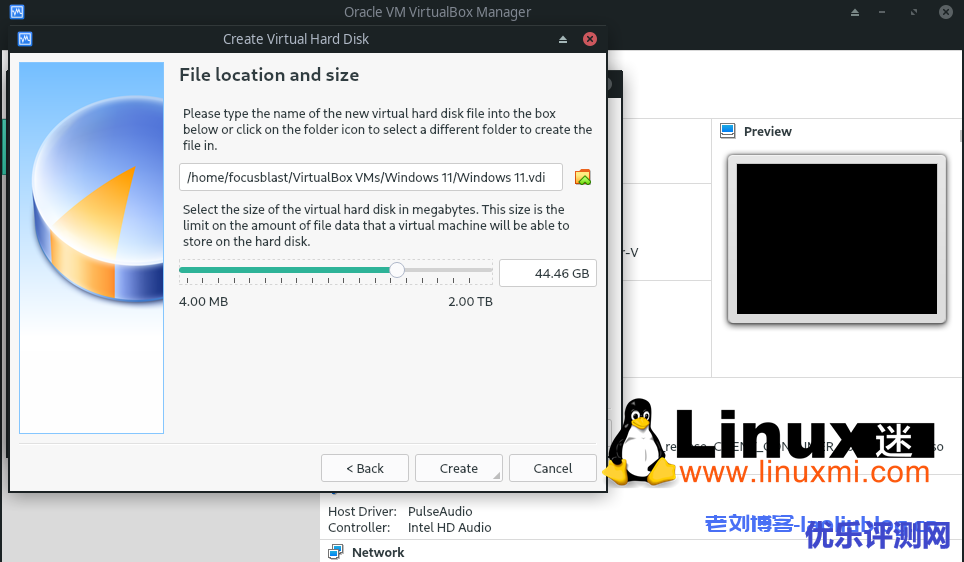
Task: Click the Host Driver label
Action: point(362,511)
